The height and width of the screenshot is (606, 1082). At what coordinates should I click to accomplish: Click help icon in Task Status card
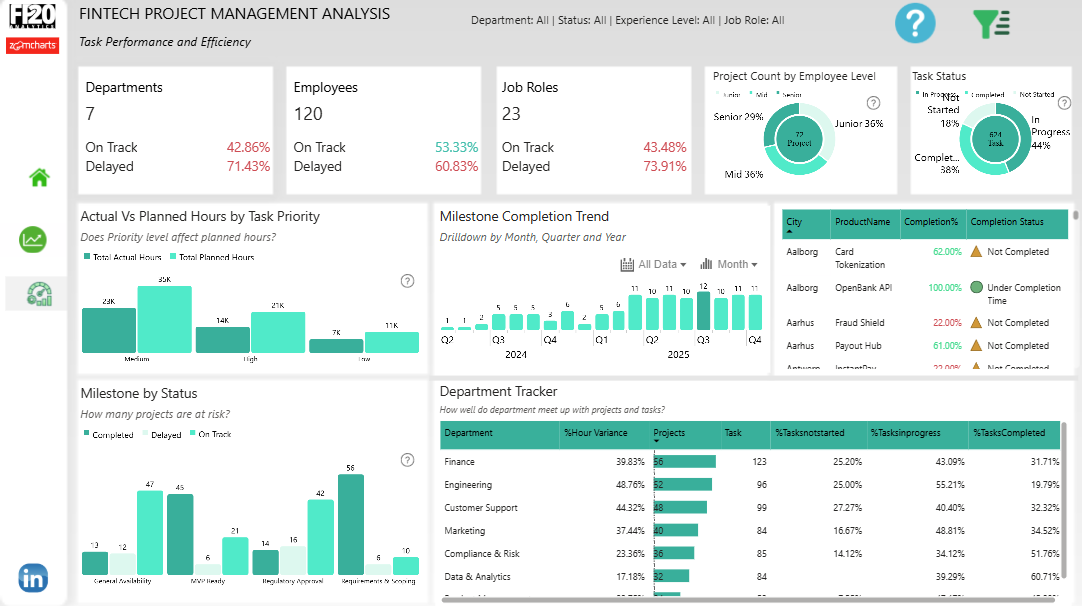click(1064, 103)
